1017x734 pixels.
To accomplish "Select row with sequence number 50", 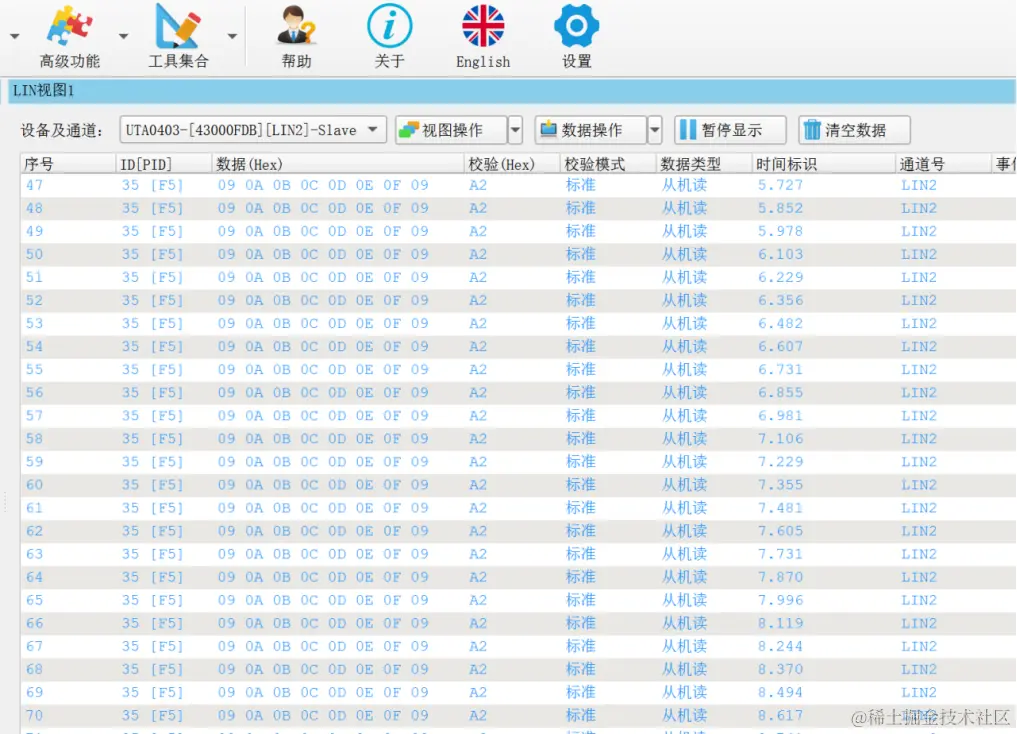I will point(518,254).
